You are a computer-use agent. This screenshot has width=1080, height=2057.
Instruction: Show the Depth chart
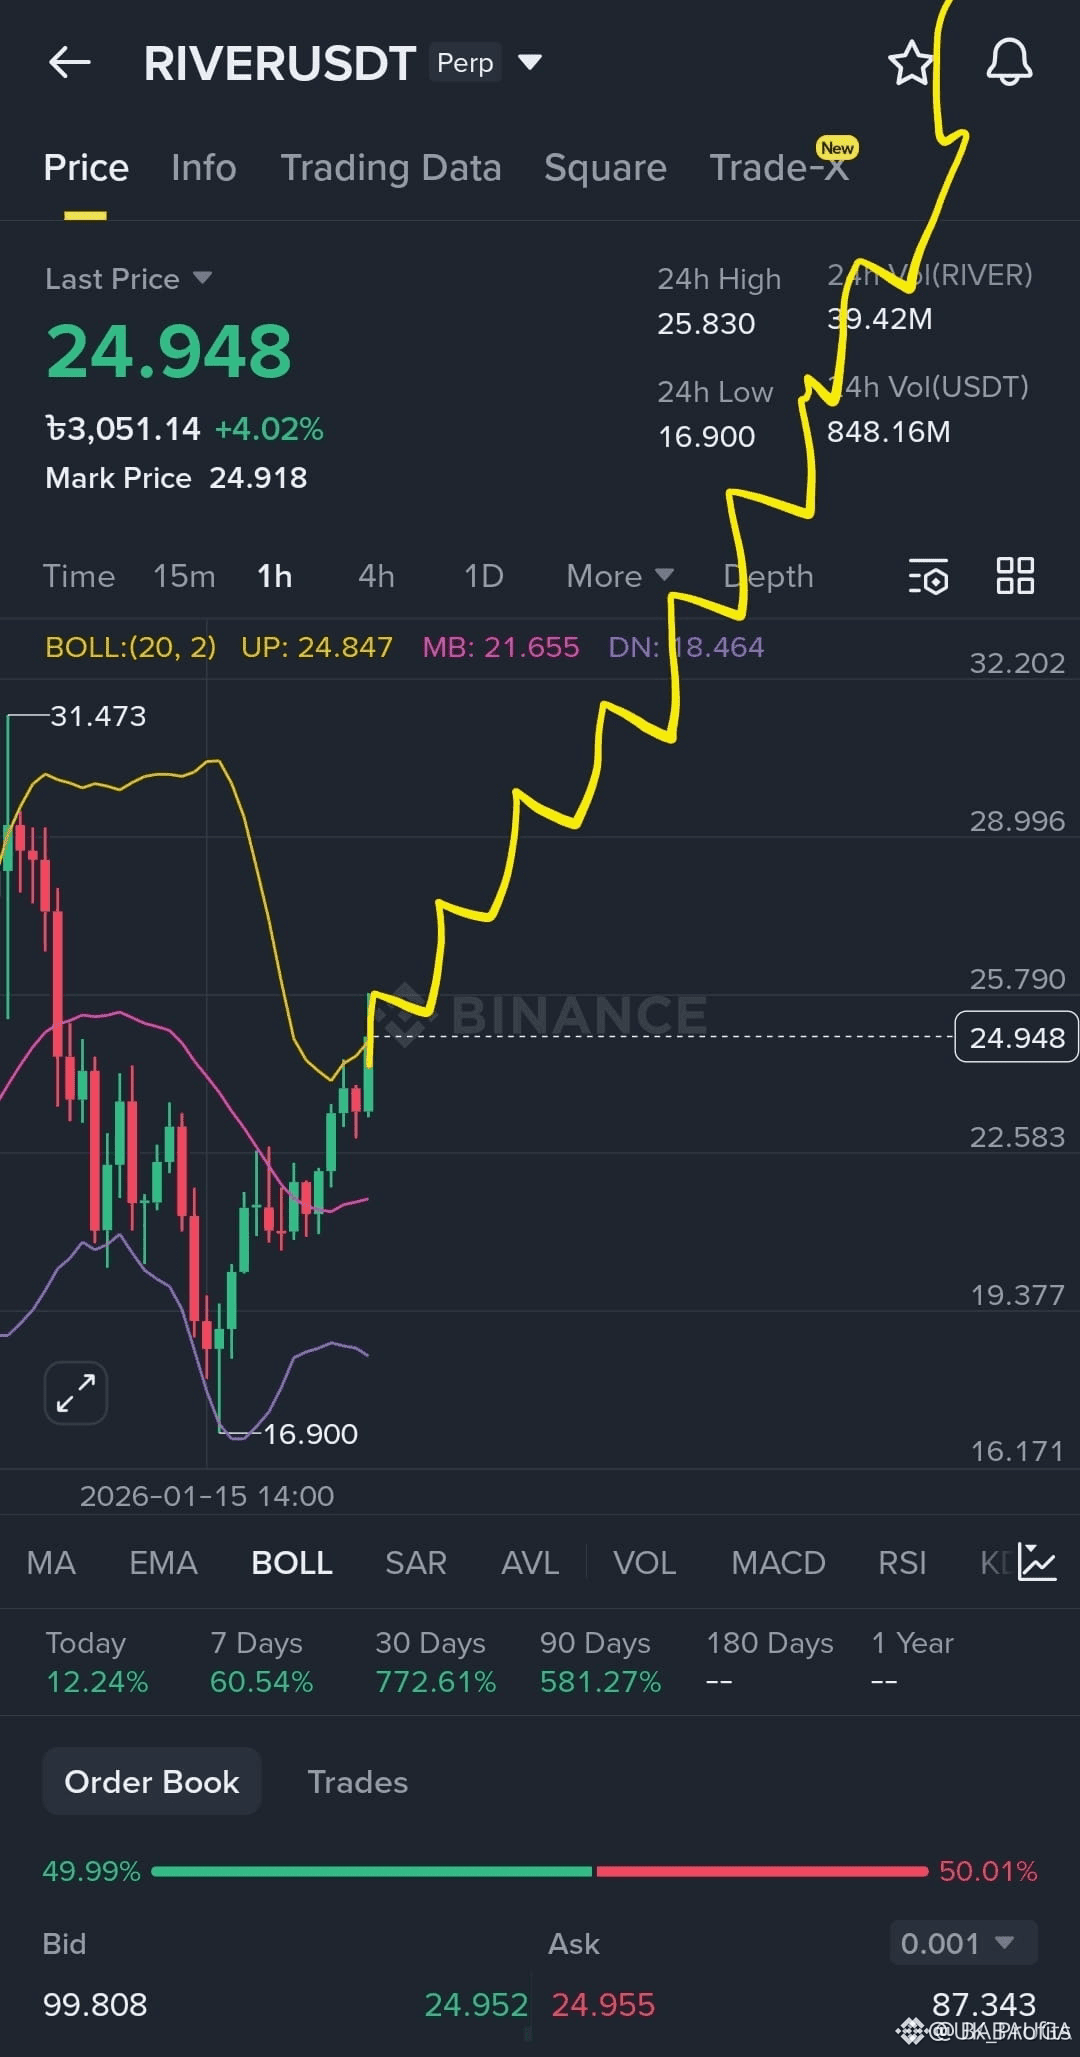point(768,576)
